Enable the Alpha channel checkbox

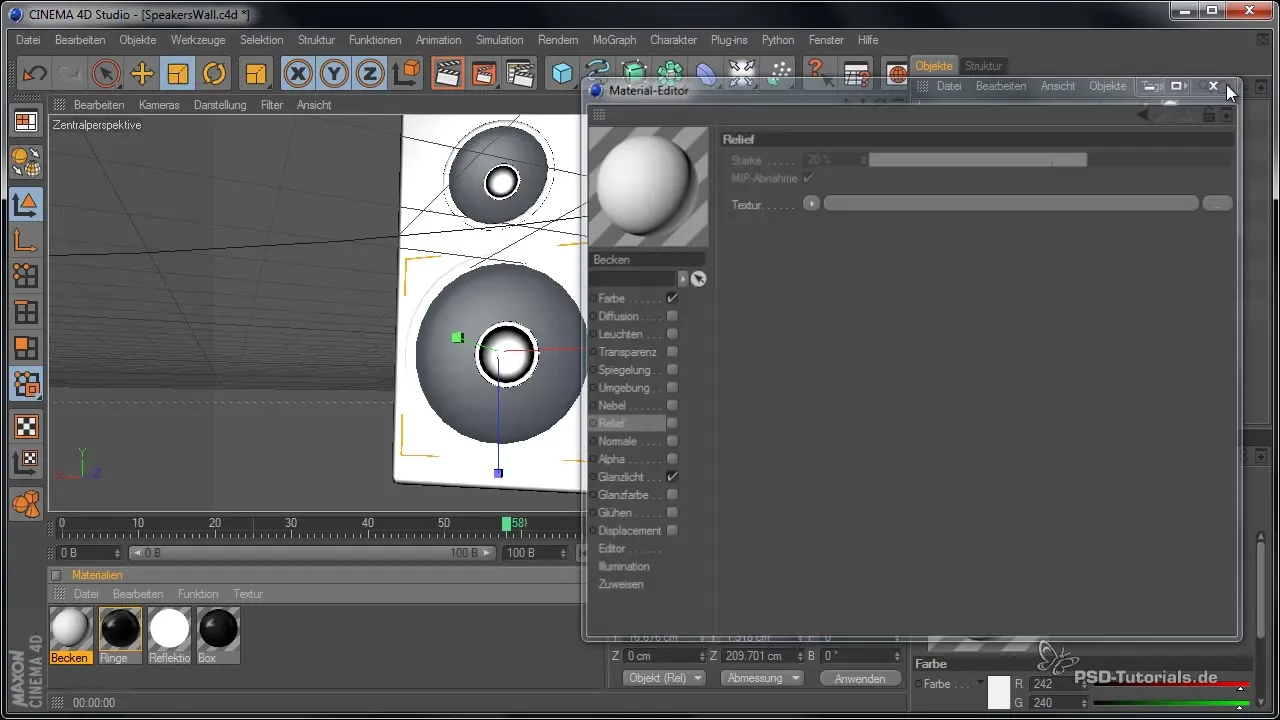coord(672,459)
